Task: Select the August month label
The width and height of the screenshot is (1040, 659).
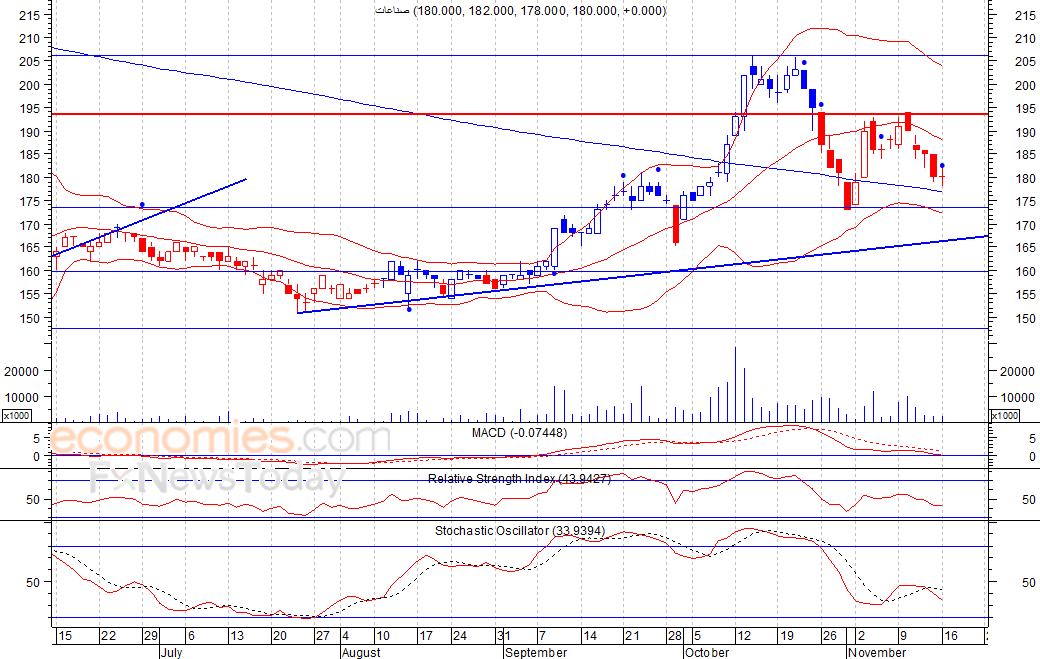Action: [x=360, y=652]
